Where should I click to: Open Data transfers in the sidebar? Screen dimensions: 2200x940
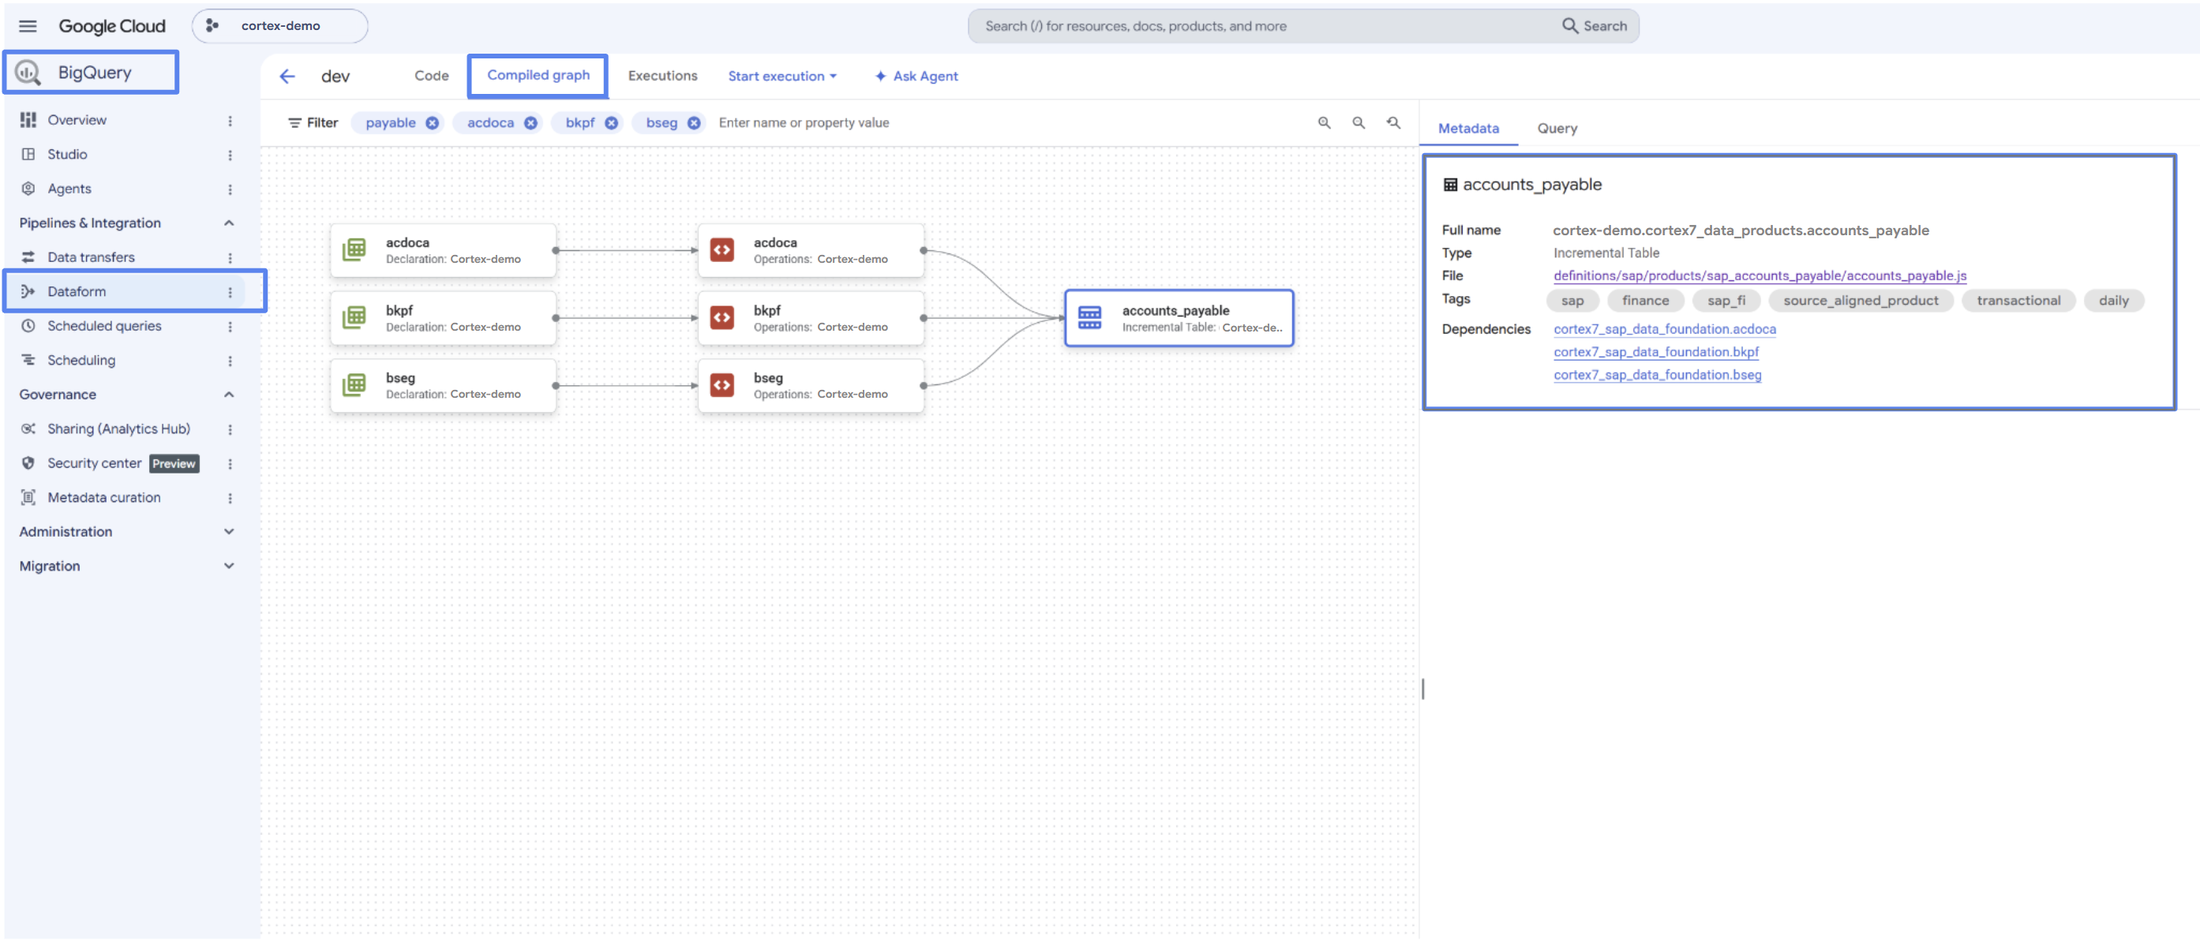(91, 257)
